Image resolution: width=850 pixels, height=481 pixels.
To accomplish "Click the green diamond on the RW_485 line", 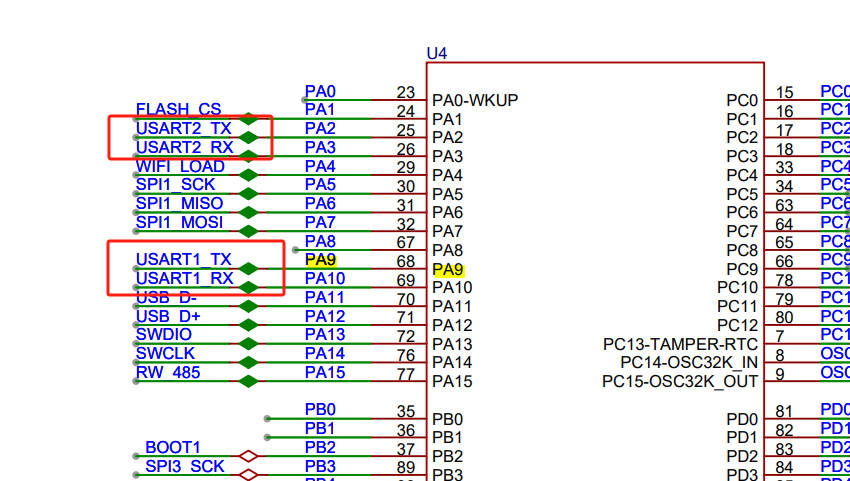I will 248,381.
